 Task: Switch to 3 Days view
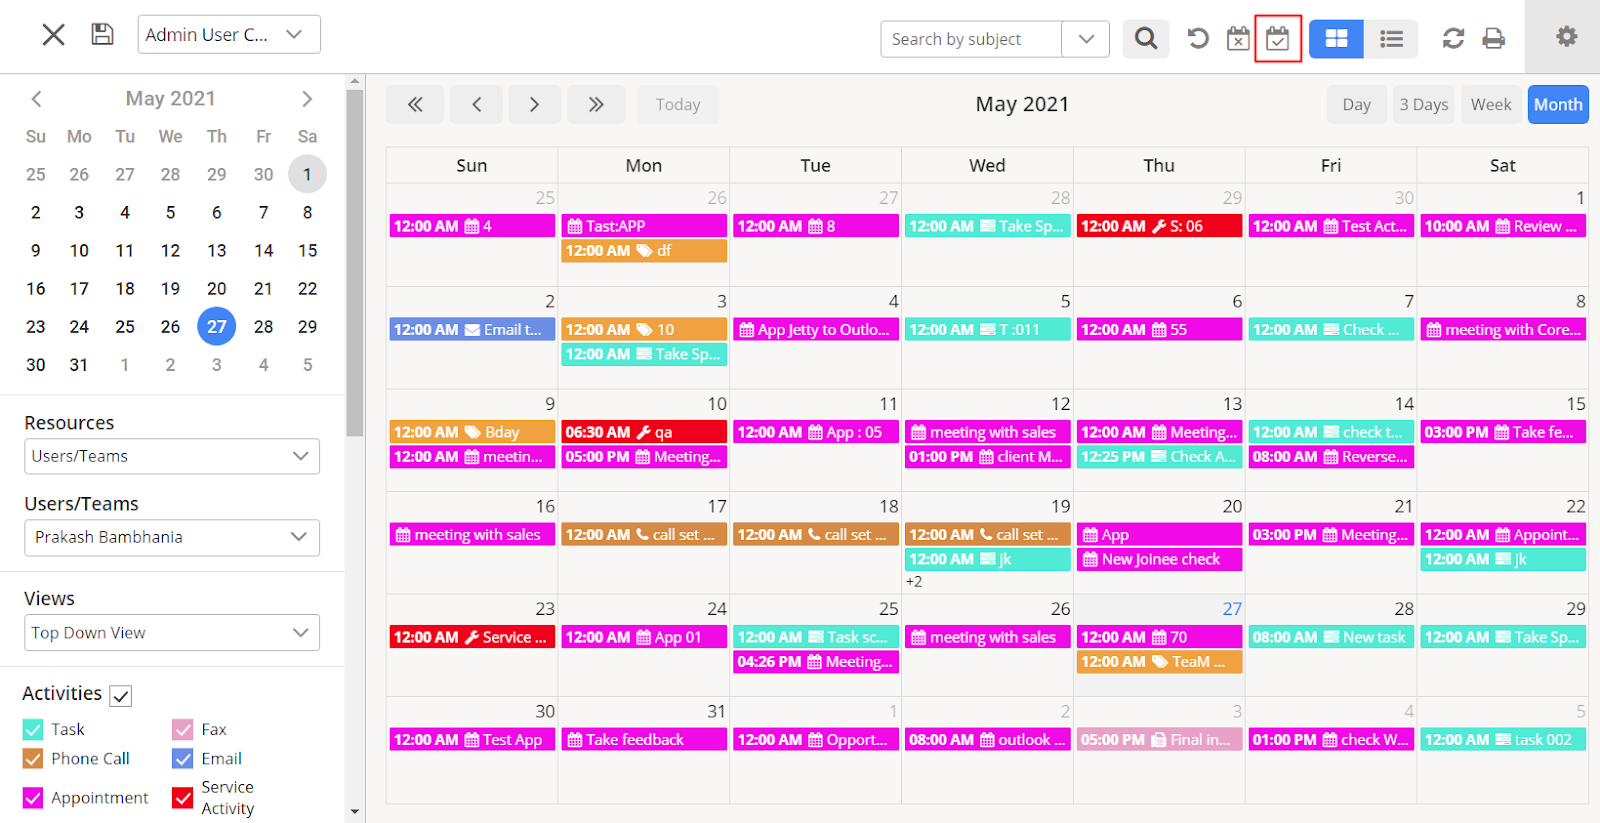click(x=1423, y=105)
